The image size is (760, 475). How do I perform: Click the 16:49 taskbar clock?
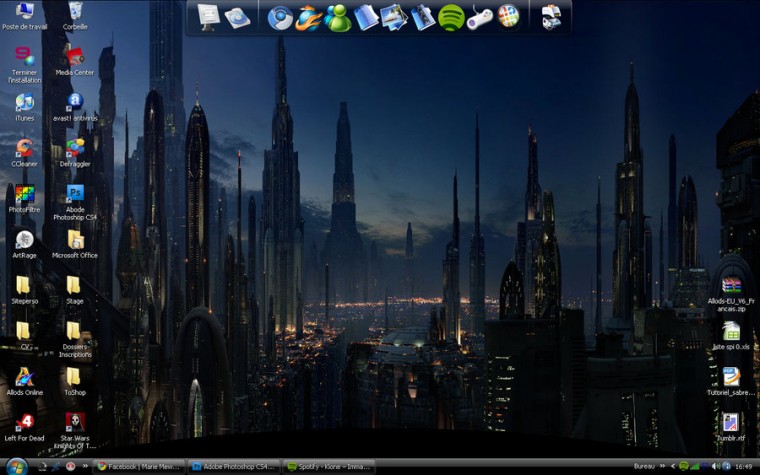[744, 466]
